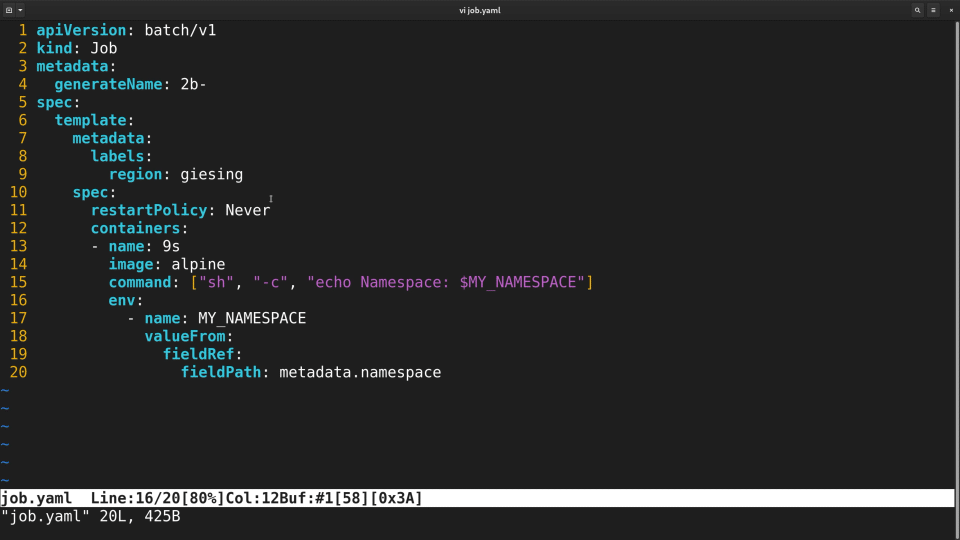The image size is (960, 540).
Task: Click line number 20 in the gutter
Action: point(18,372)
